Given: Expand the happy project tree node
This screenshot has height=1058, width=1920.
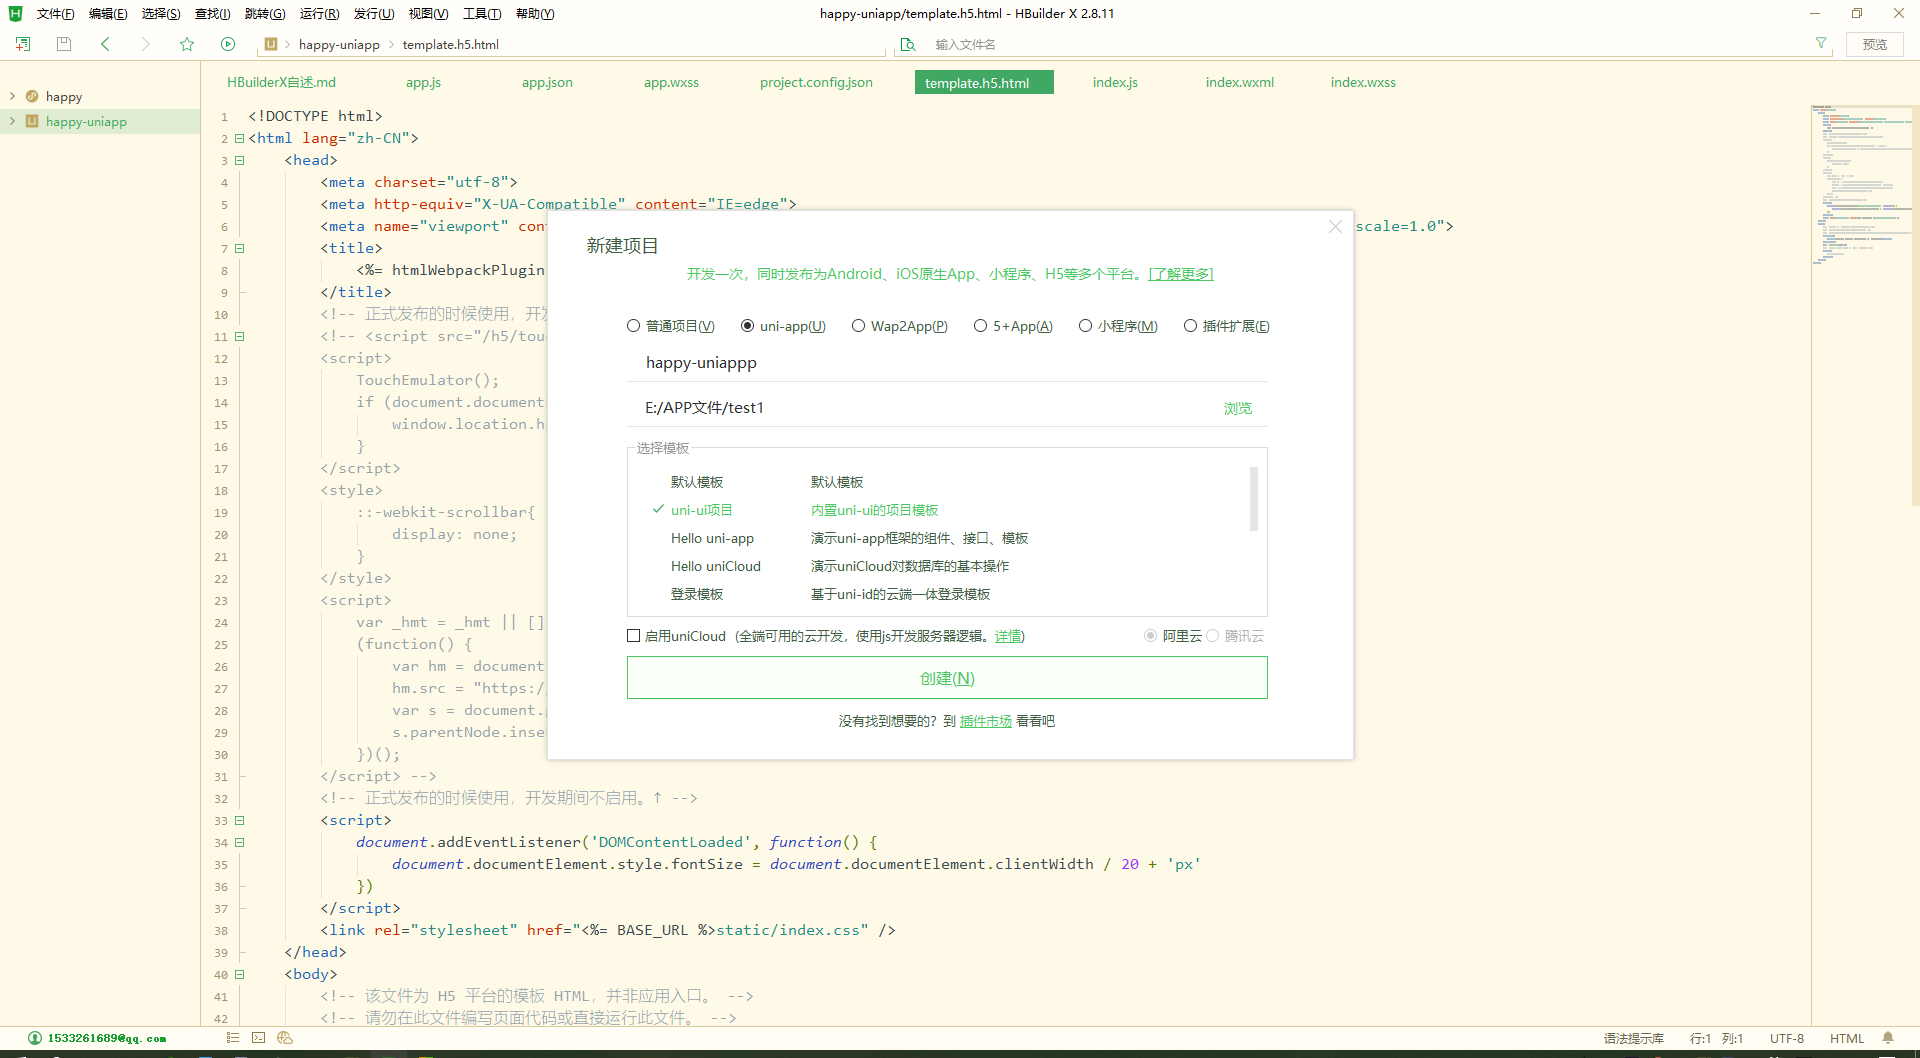Looking at the screenshot, I should point(12,96).
